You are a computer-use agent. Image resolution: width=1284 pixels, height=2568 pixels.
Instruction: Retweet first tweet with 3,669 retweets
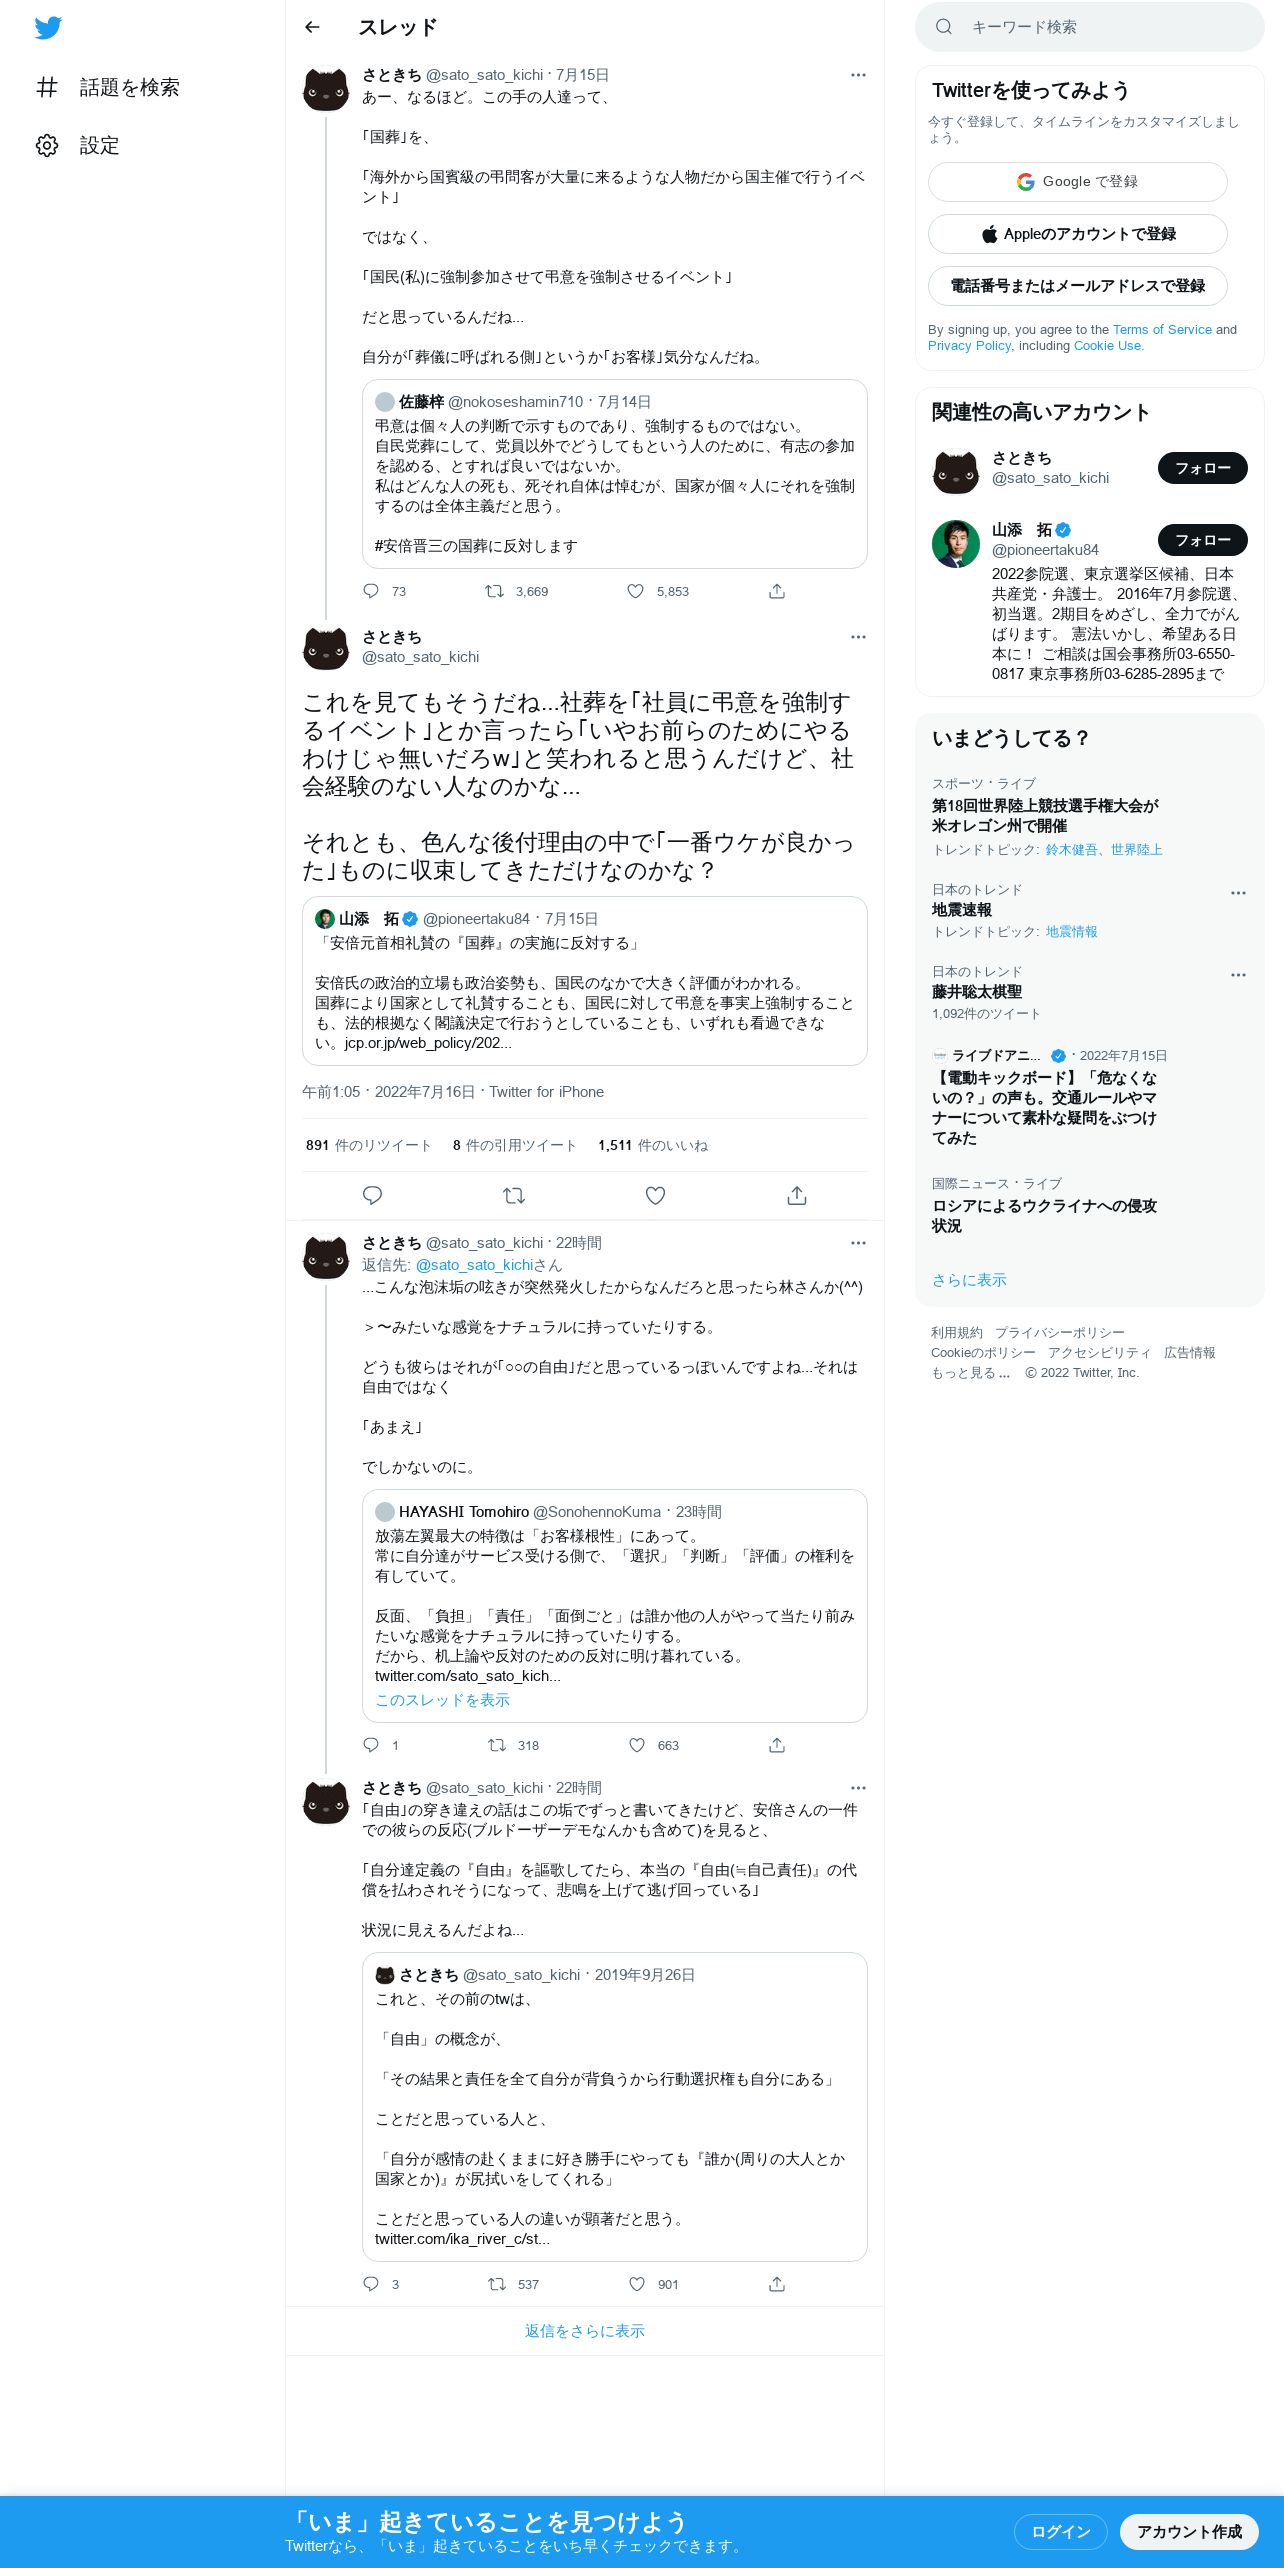coord(494,591)
